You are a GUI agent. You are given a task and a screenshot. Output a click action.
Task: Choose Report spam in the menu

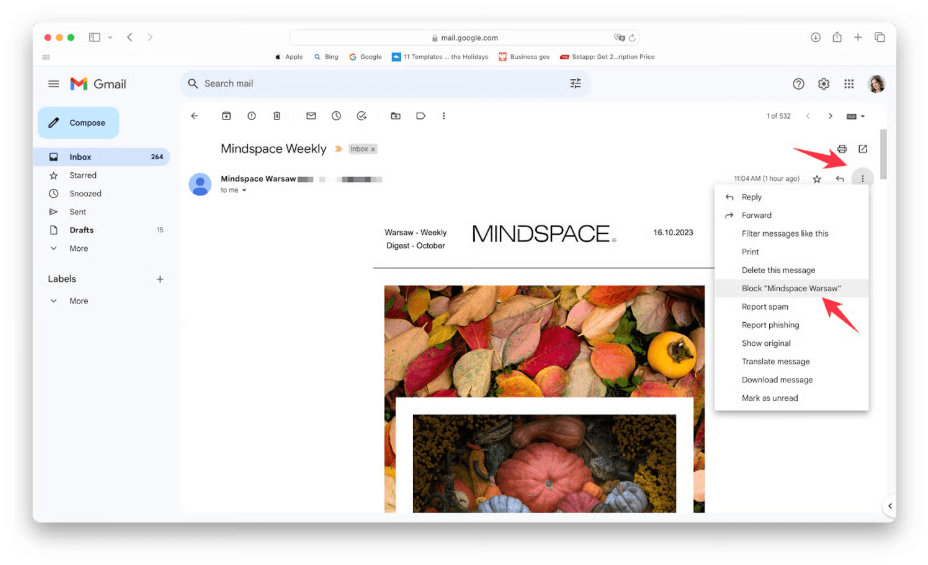(791, 307)
